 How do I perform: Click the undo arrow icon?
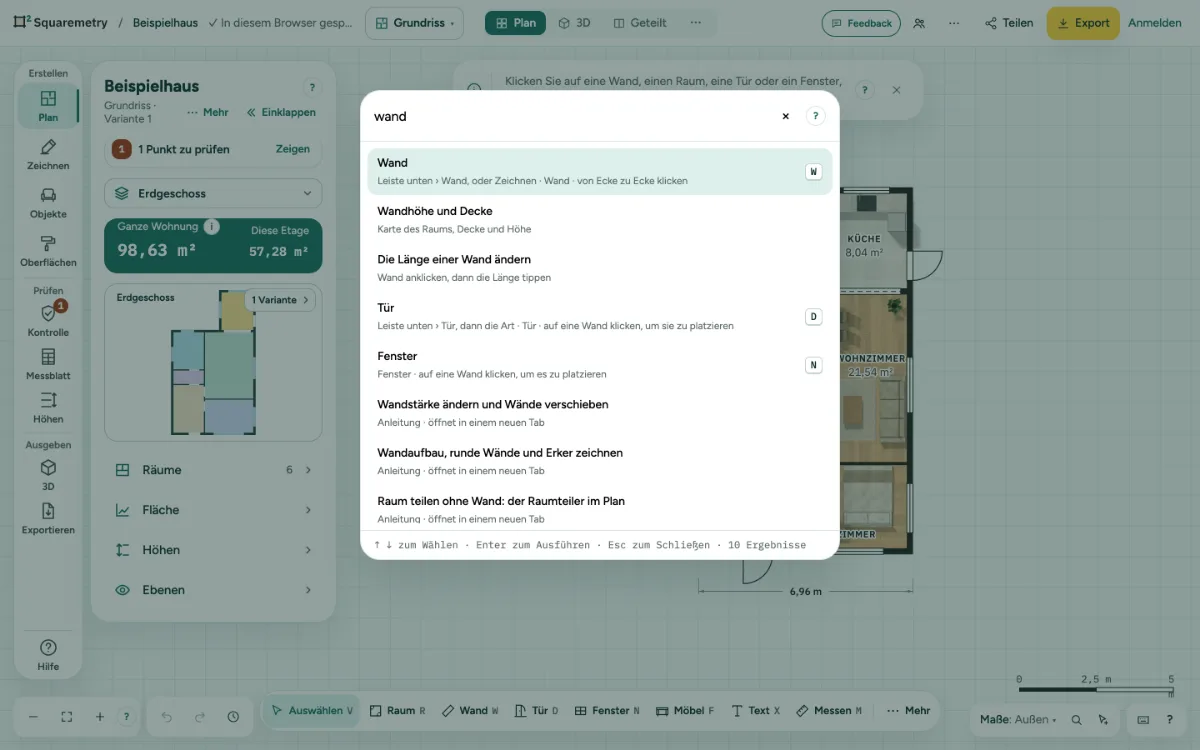point(167,717)
